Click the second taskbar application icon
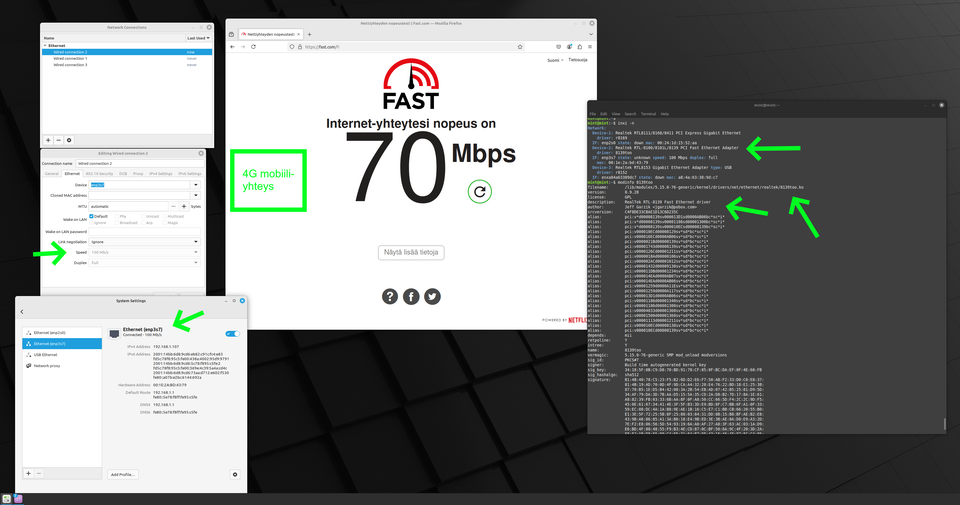The image size is (960, 505). (18, 499)
